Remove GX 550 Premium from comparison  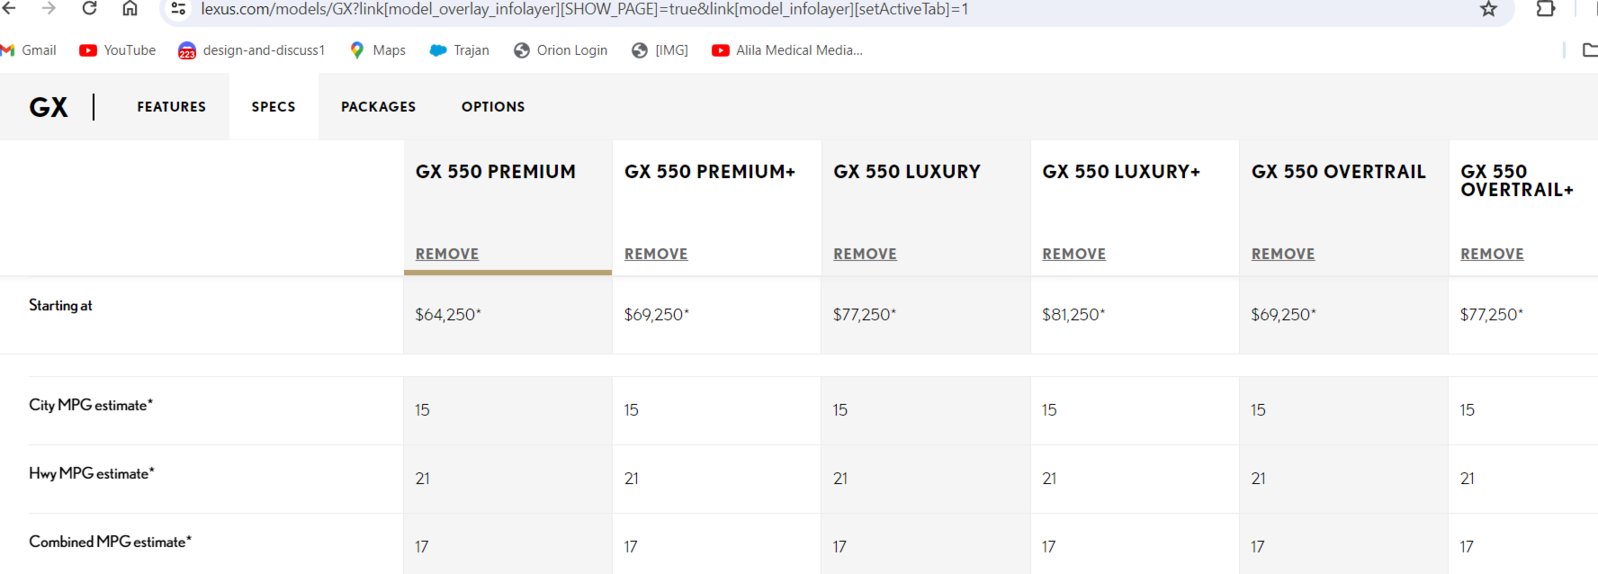click(447, 254)
